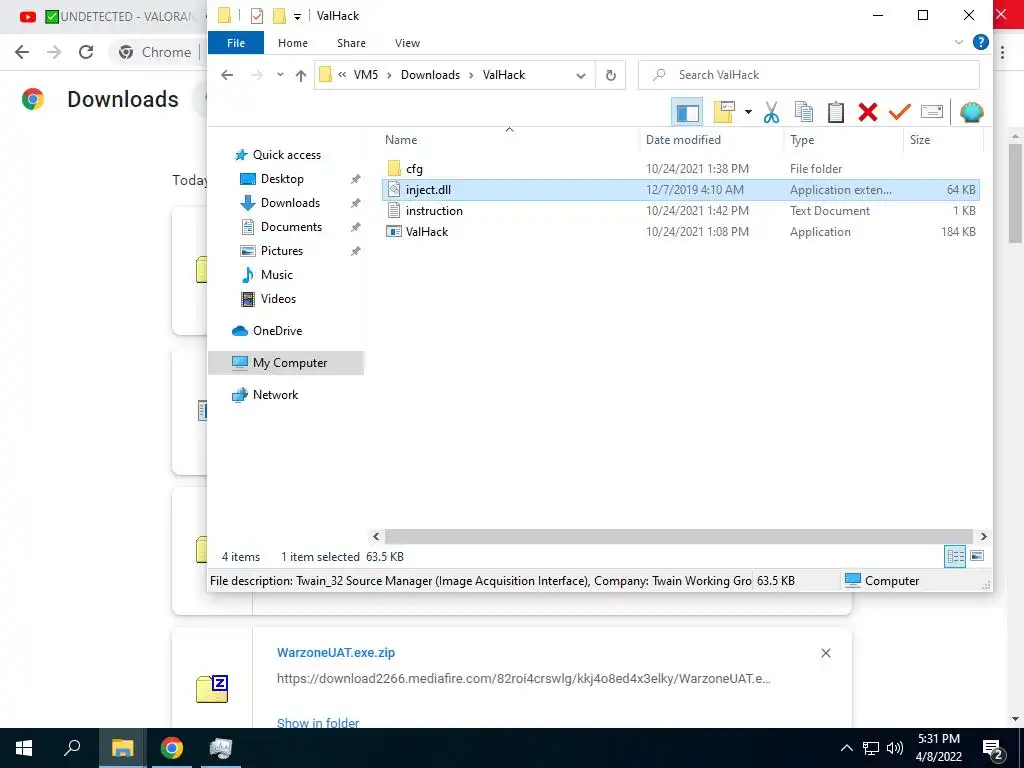The image size is (1024, 768).
Task: Remove WarzoneUAT.exe.zip from Chrome downloads list
Action: (x=825, y=653)
